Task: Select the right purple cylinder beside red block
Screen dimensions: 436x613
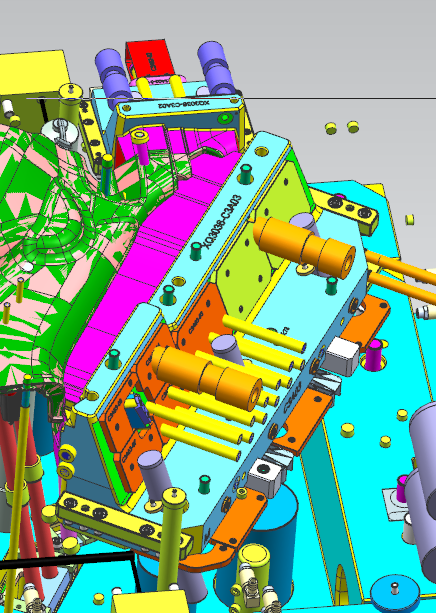Action: point(215,66)
